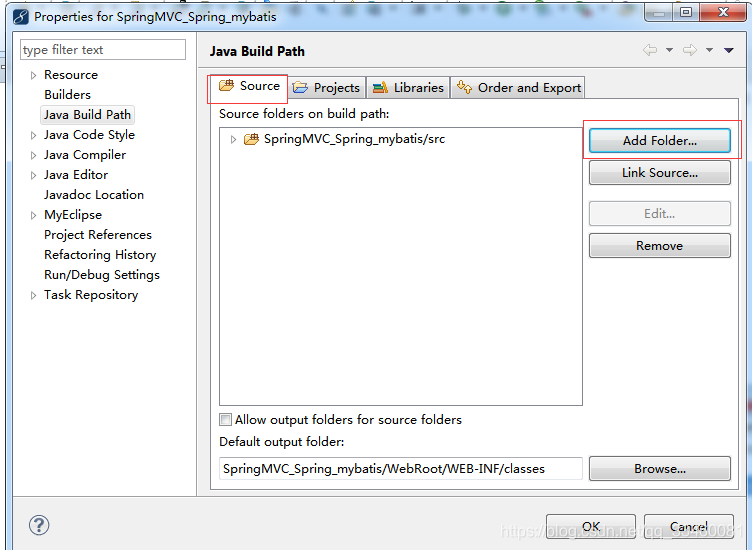This screenshot has width=752, height=550.
Task: Go forward with the forward arrow icon
Action: (690, 50)
